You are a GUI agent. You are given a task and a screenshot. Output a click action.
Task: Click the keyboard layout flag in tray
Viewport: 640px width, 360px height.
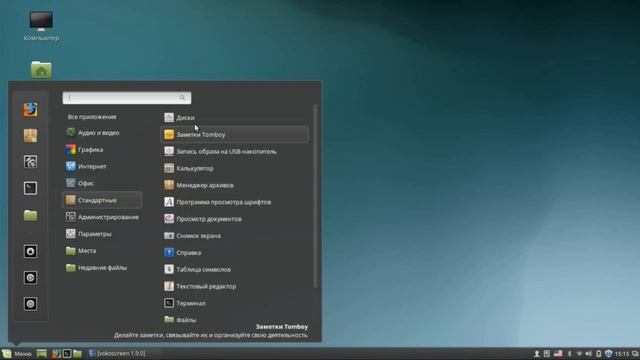click(558, 353)
